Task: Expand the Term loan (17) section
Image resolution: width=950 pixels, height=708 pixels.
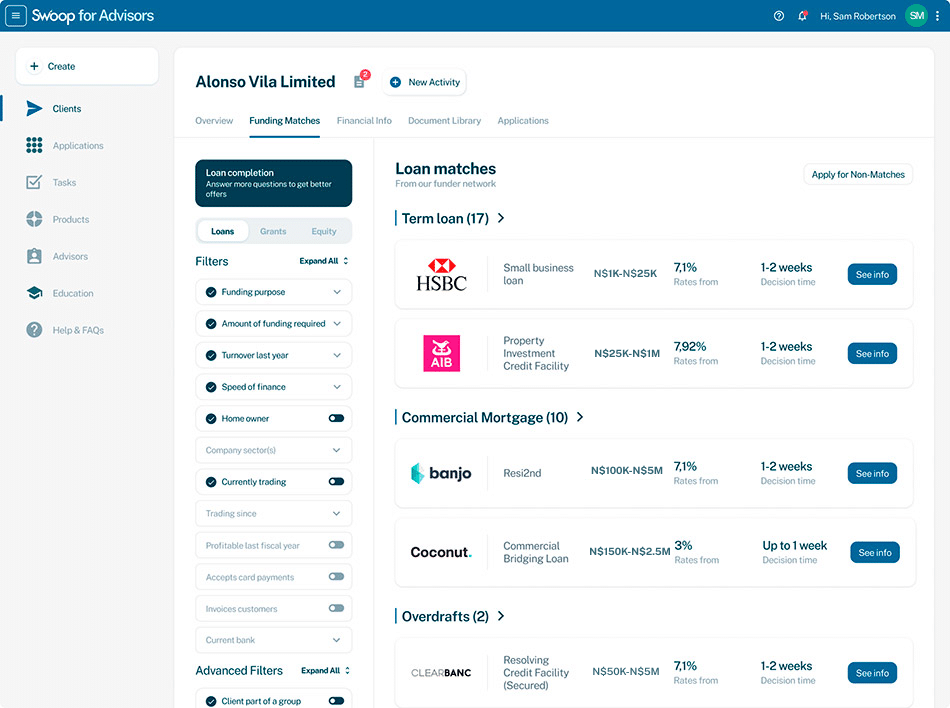Action: [501, 218]
